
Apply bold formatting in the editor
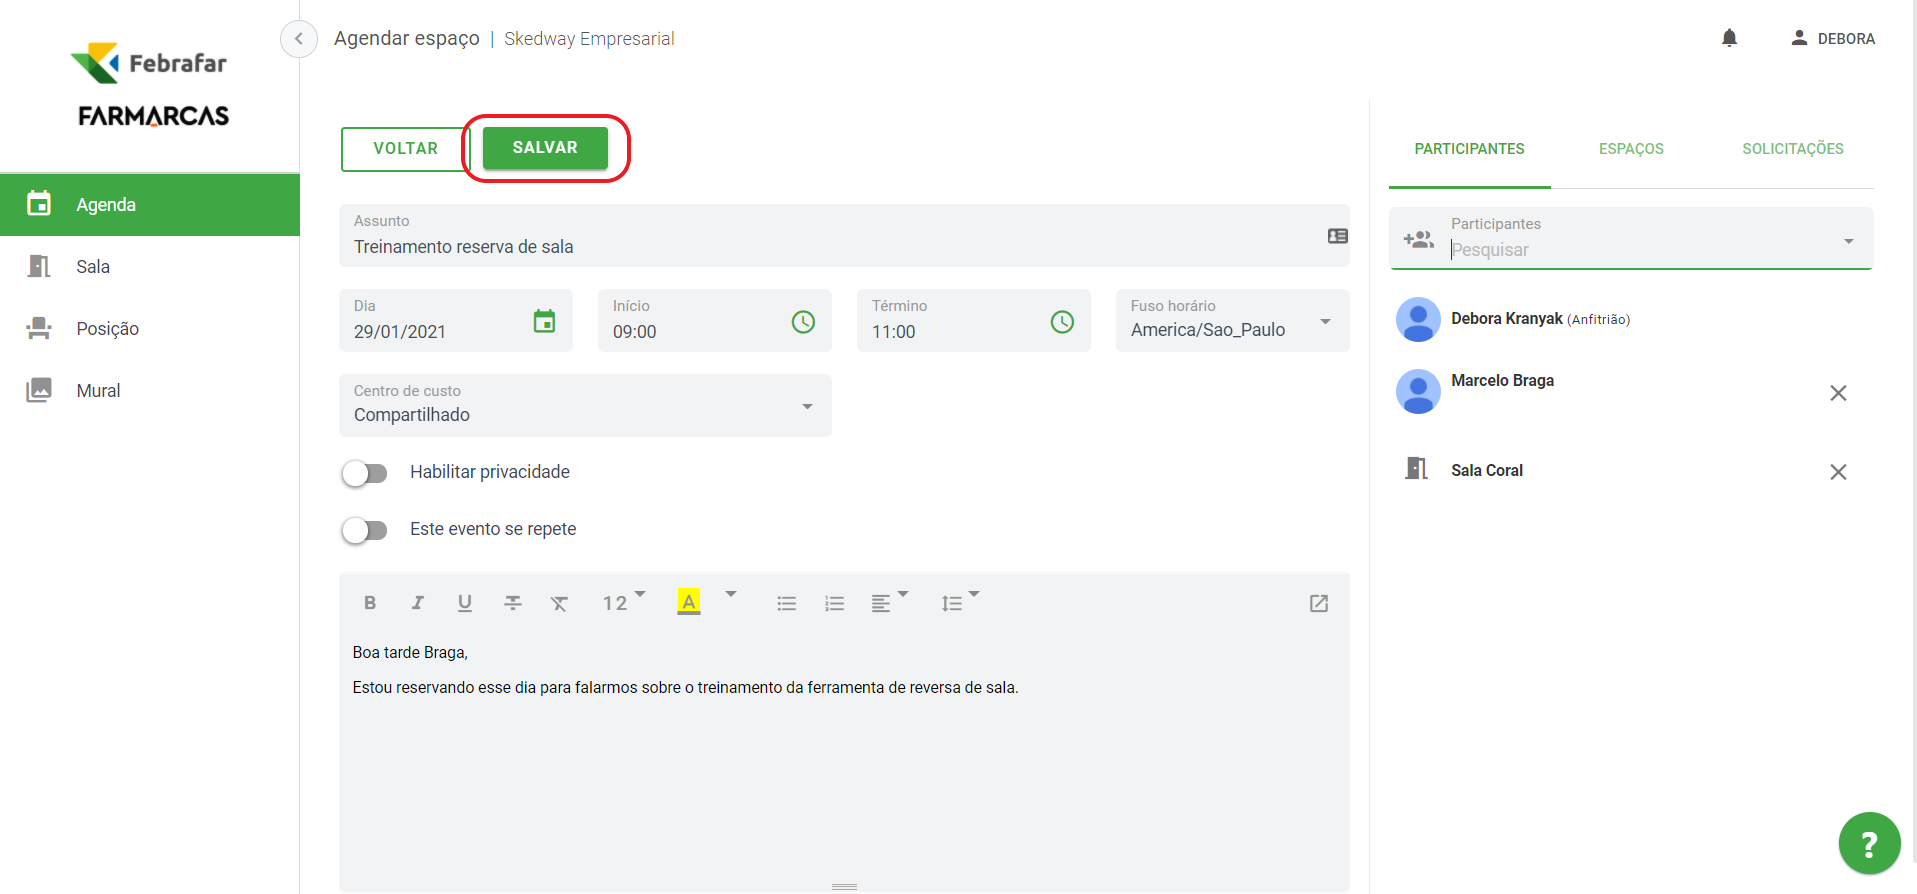(x=370, y=603)
